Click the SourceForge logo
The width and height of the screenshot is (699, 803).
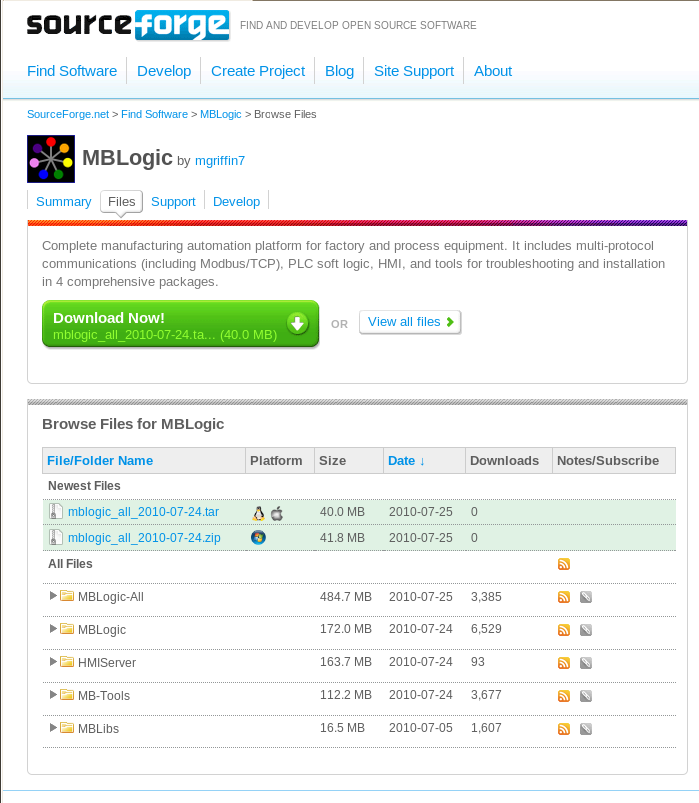(128, 25)
